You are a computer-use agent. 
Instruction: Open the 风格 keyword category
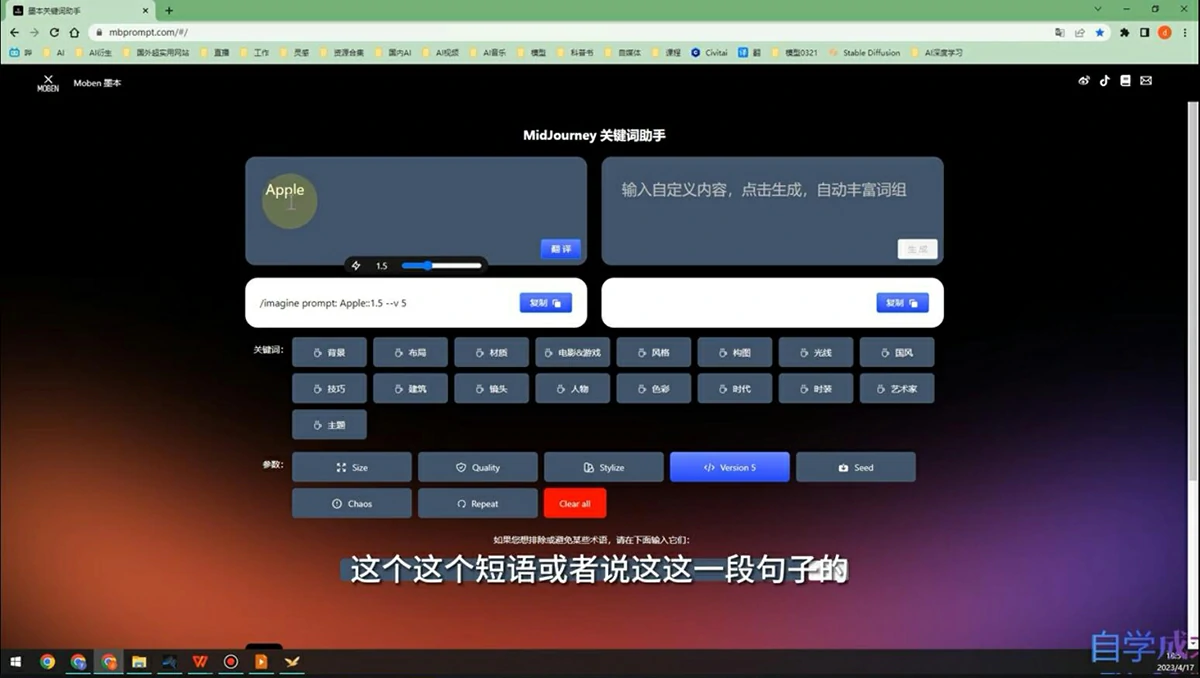(653, 352)
